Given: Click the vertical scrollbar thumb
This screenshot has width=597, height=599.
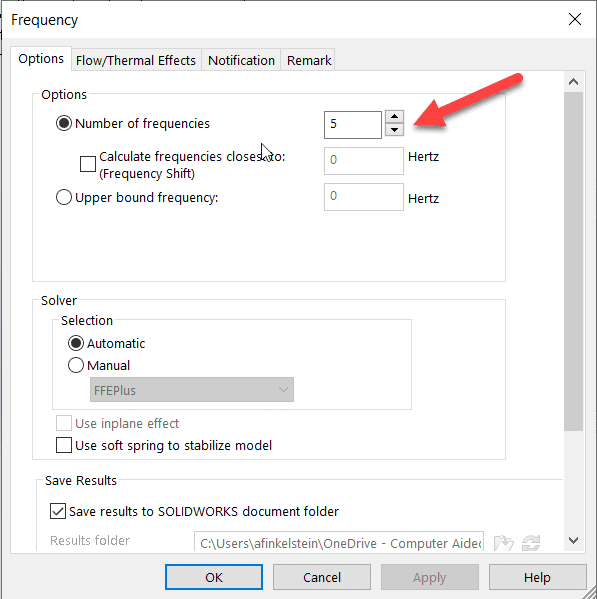Looking at the screenshot, I should pyautogui.click(x=573, y=261).
